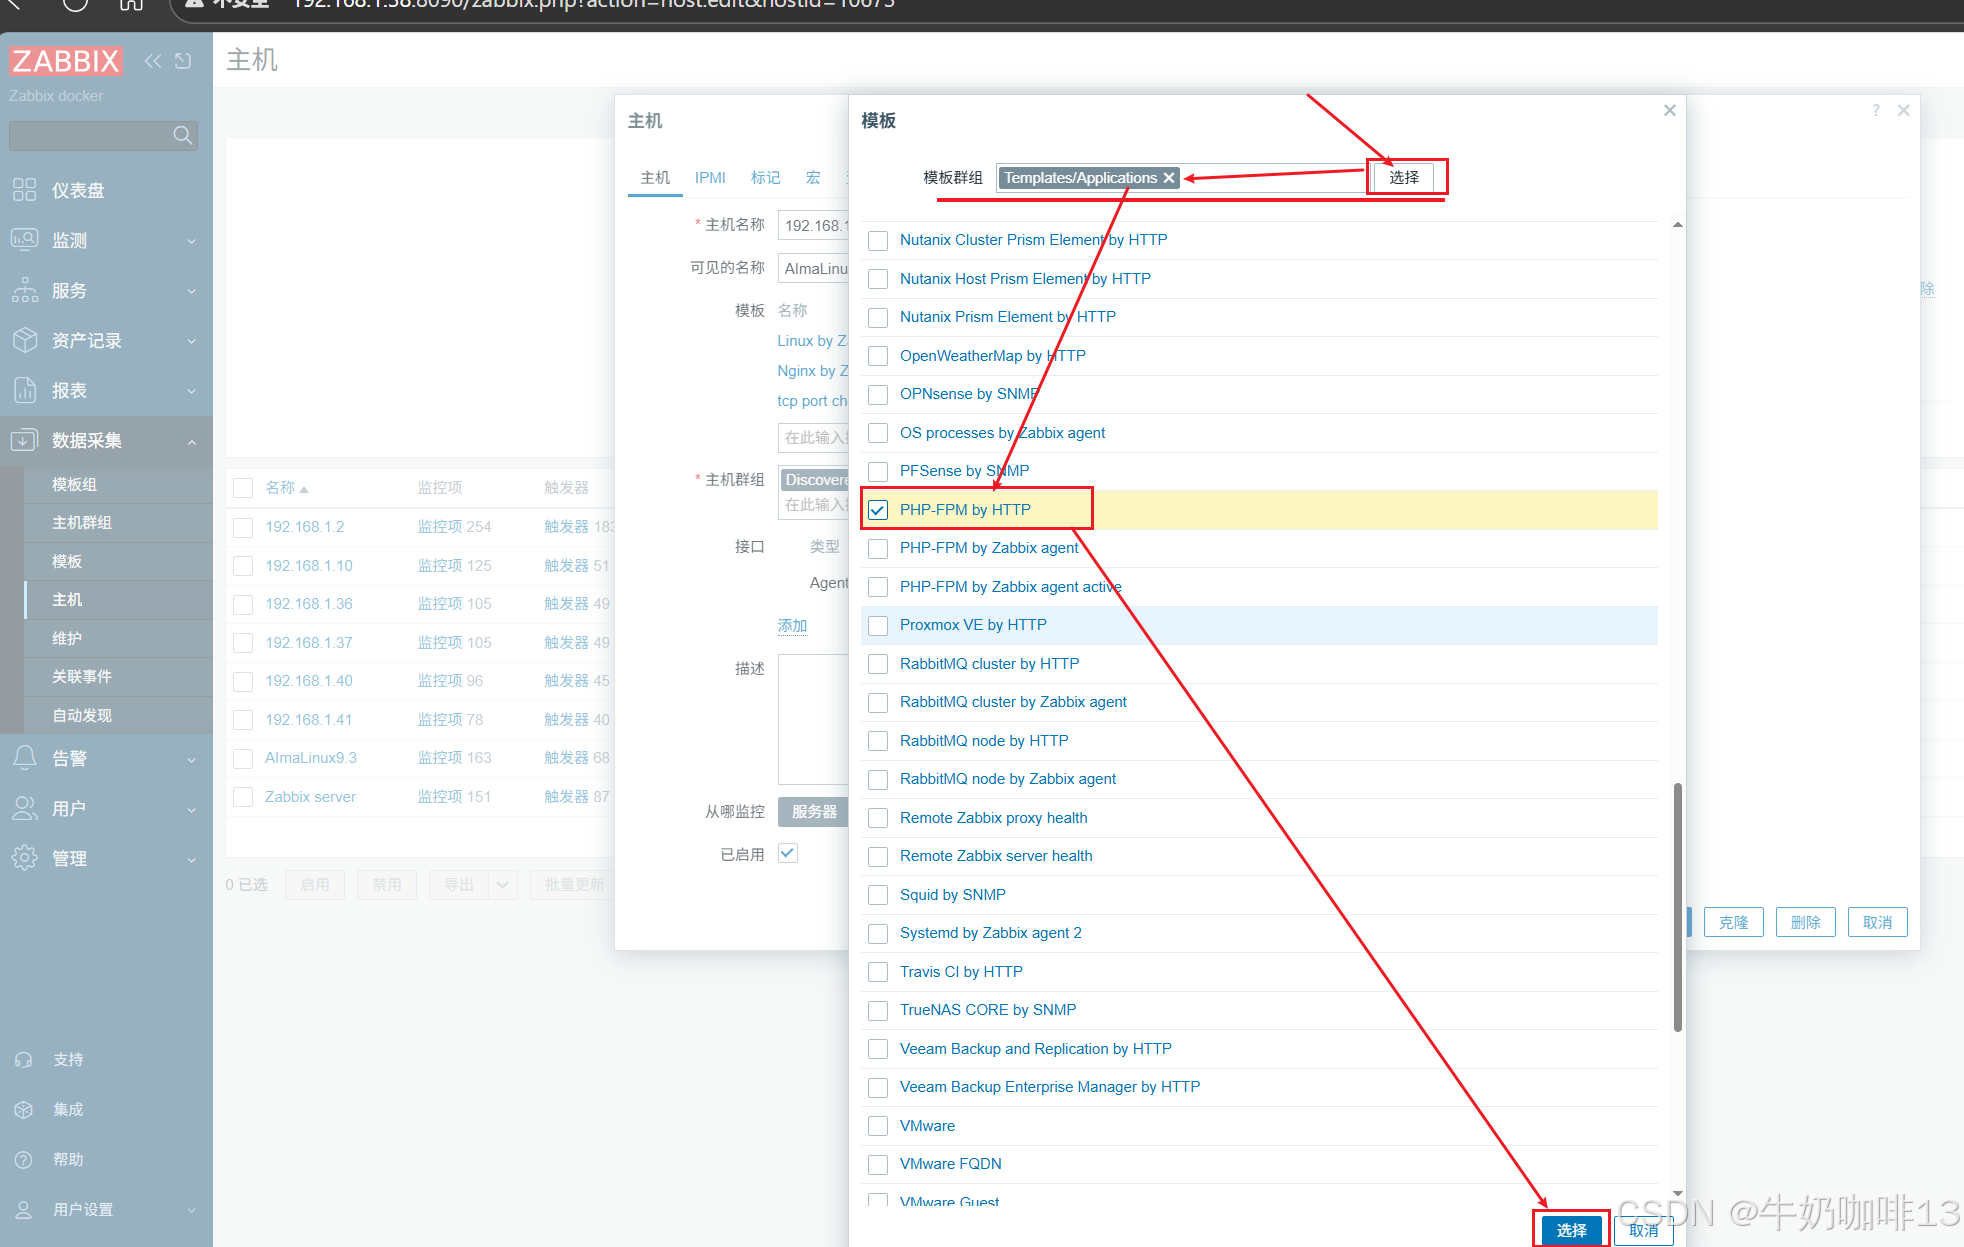Uncheck the PHP-FPM by HTTP checkbox

[x=878, y=510]
